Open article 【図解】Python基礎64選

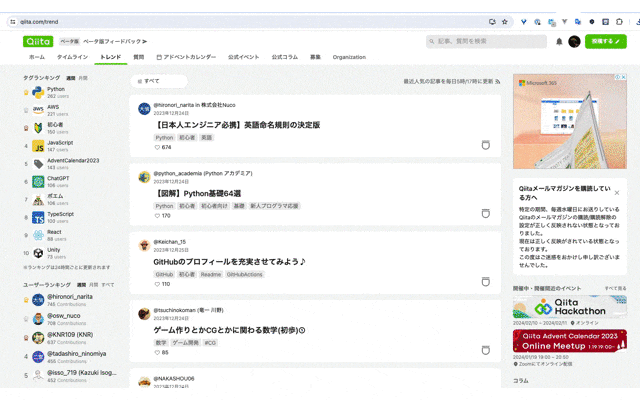[x=197, y=193]
